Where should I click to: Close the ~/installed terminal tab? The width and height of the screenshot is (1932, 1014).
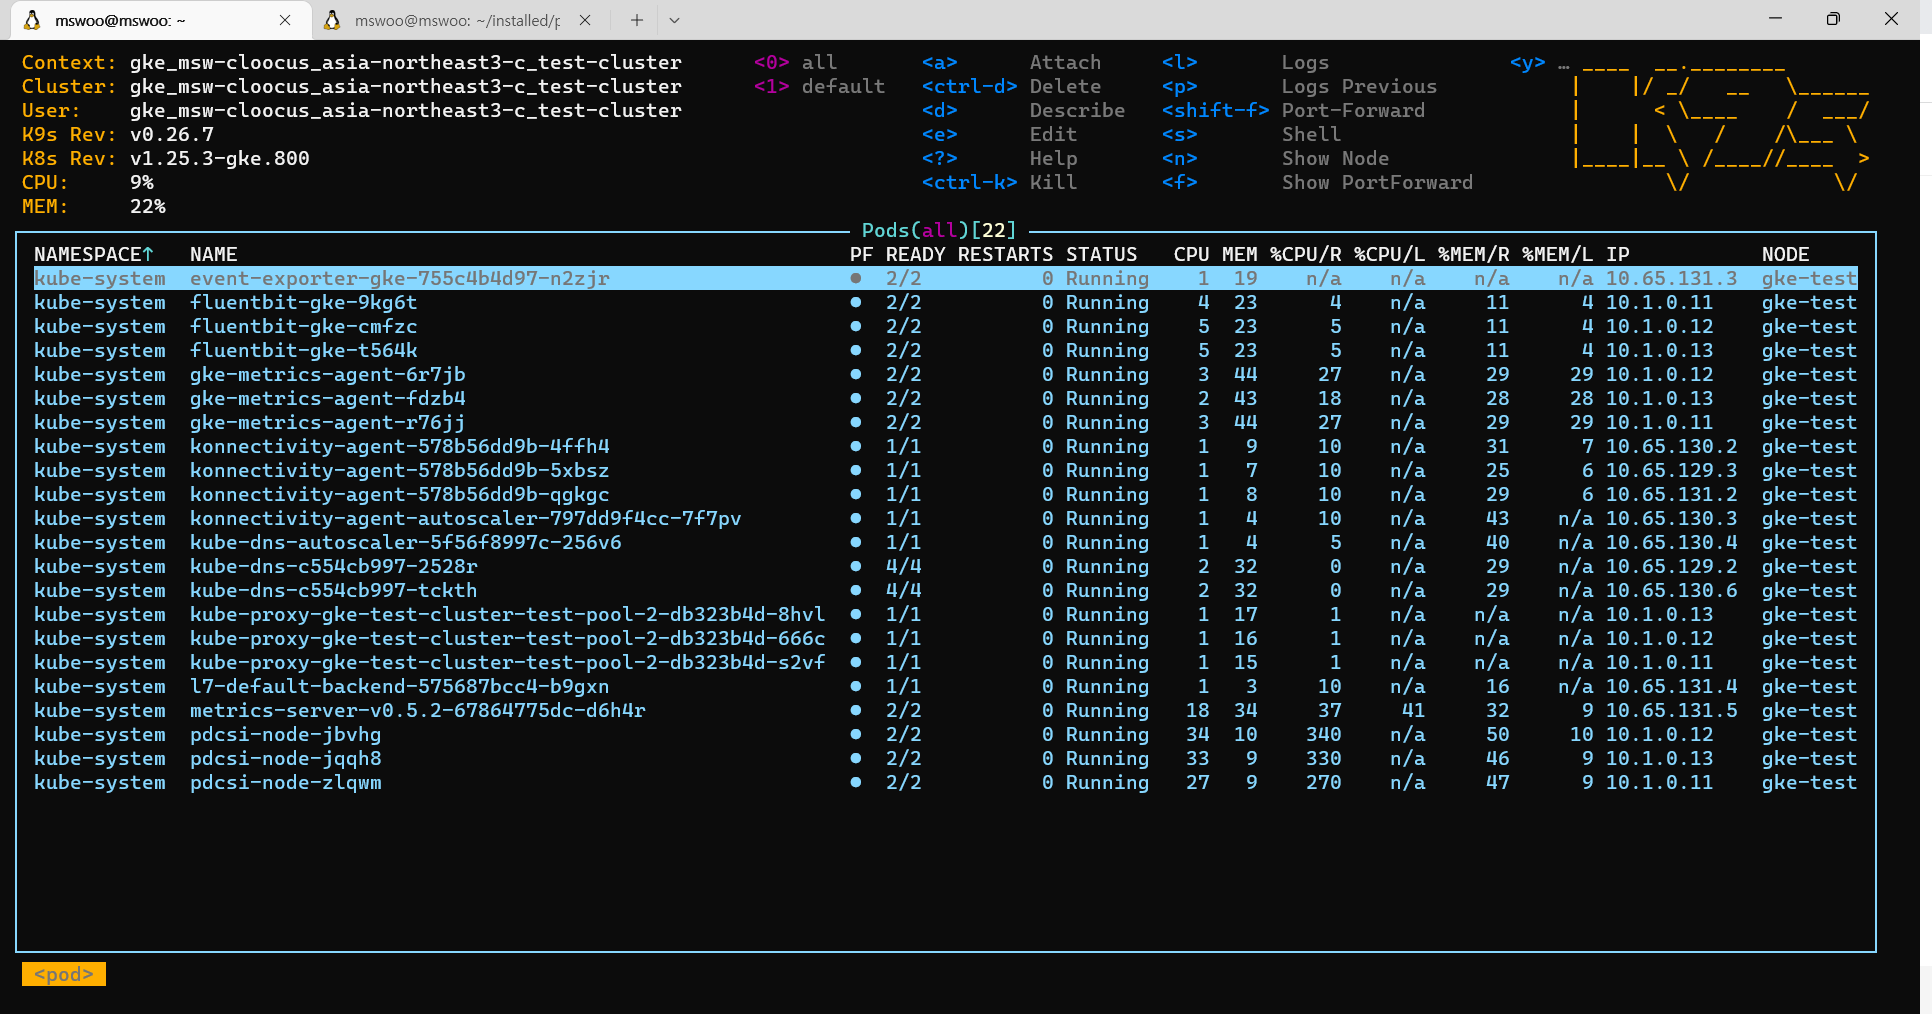(585, 20)
